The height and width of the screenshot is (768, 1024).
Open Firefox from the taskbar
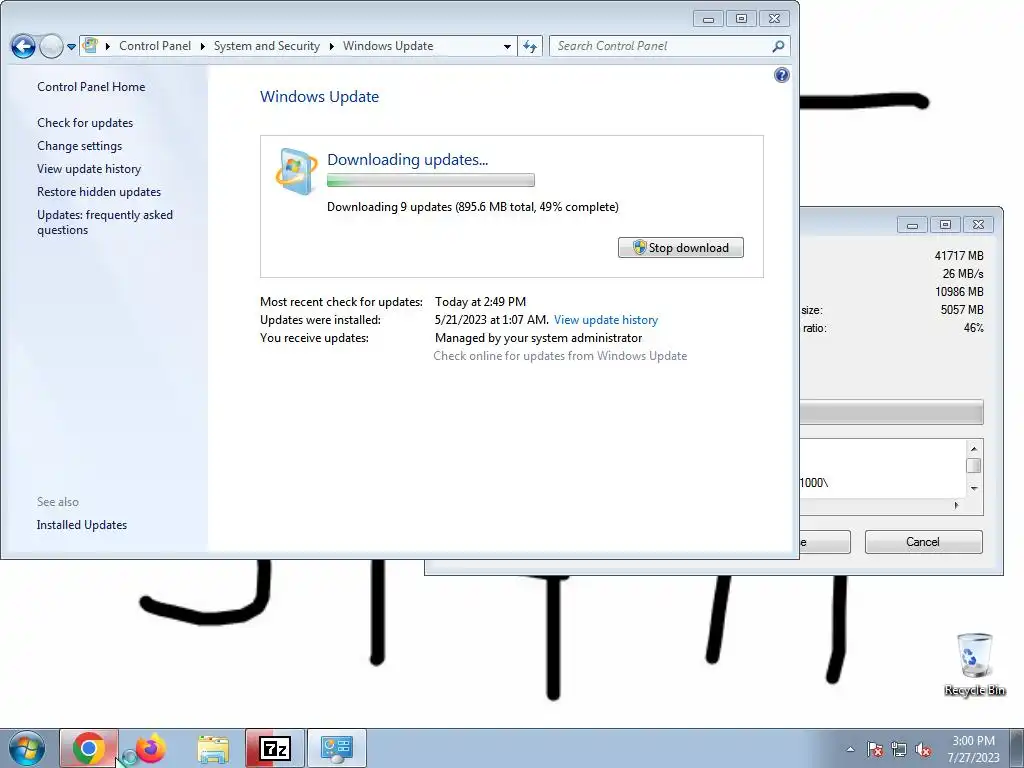[151, 748]
